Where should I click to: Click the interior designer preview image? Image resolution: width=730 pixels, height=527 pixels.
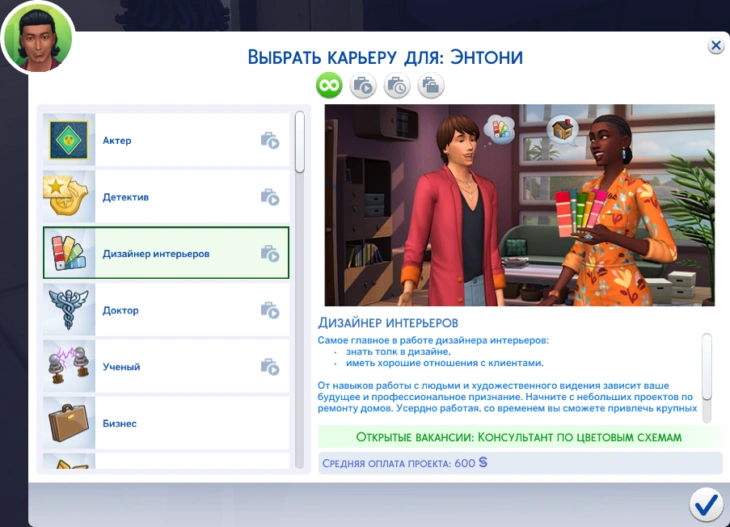pyautogui.click(x=519, y=205)
